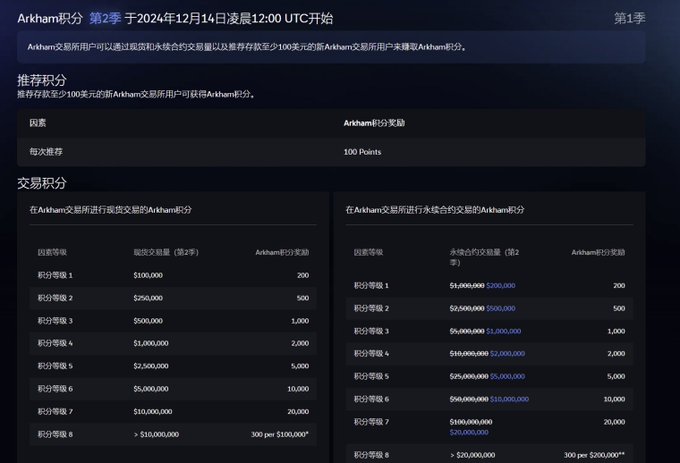The image size is (680, 463).
Task: Click the > $10,000,000 spot volume cell
Action: [x=156, y=434]
